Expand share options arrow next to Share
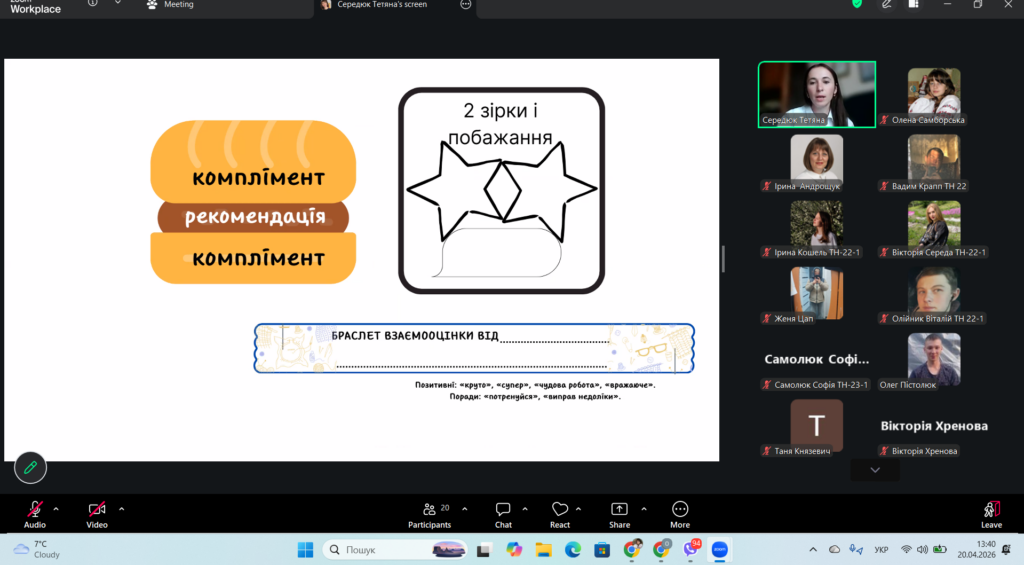The width and height of the screenshot is (1024, 565). click(x=643, y=508)
